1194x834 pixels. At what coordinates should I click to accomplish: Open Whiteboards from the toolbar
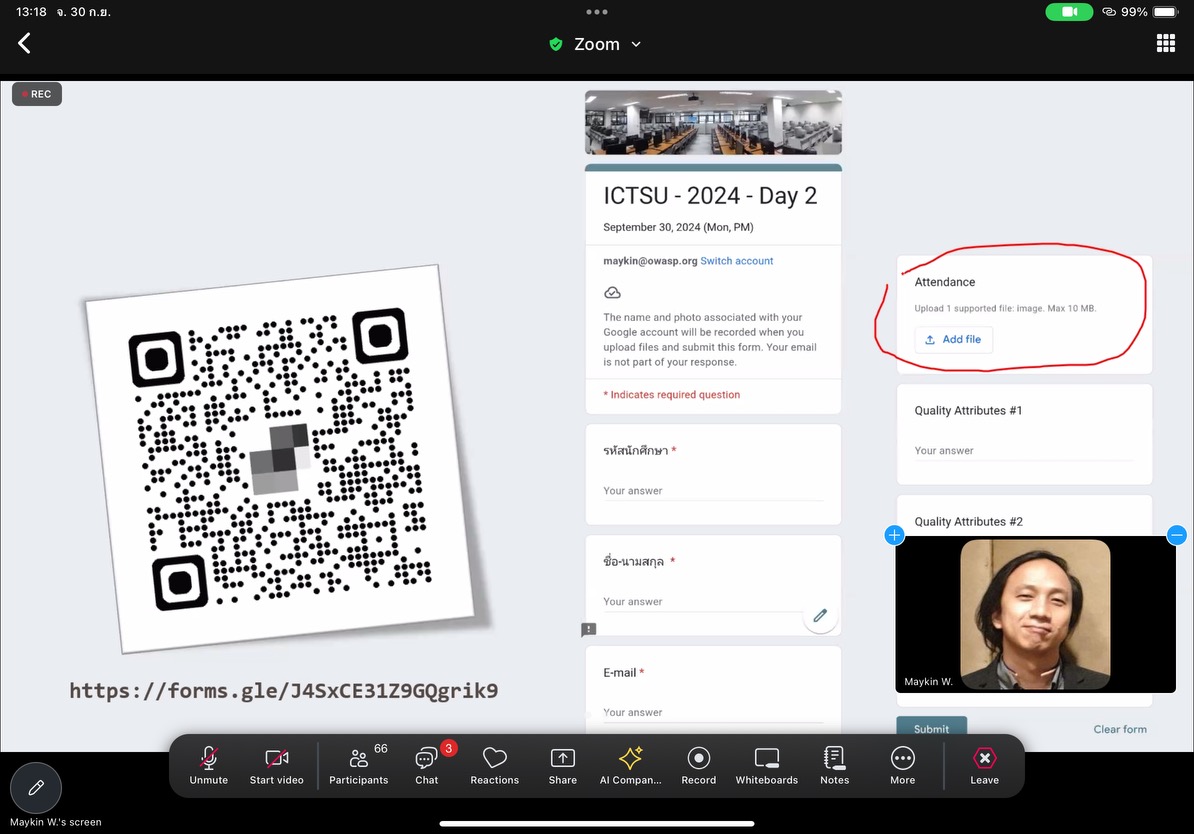point(766,766)
